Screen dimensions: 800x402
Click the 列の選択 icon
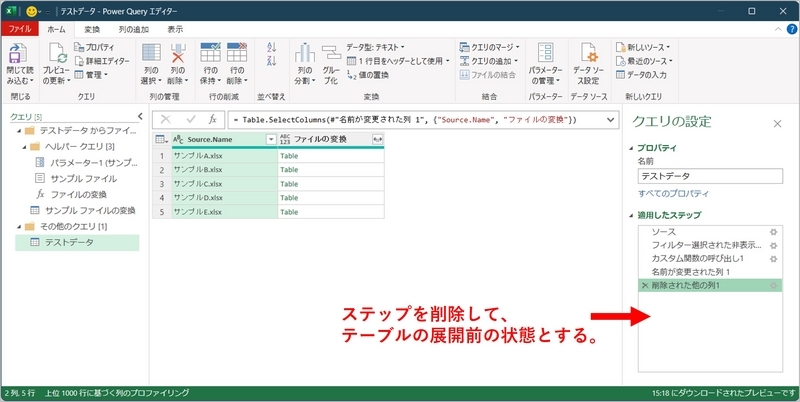[x=152, y=53]
